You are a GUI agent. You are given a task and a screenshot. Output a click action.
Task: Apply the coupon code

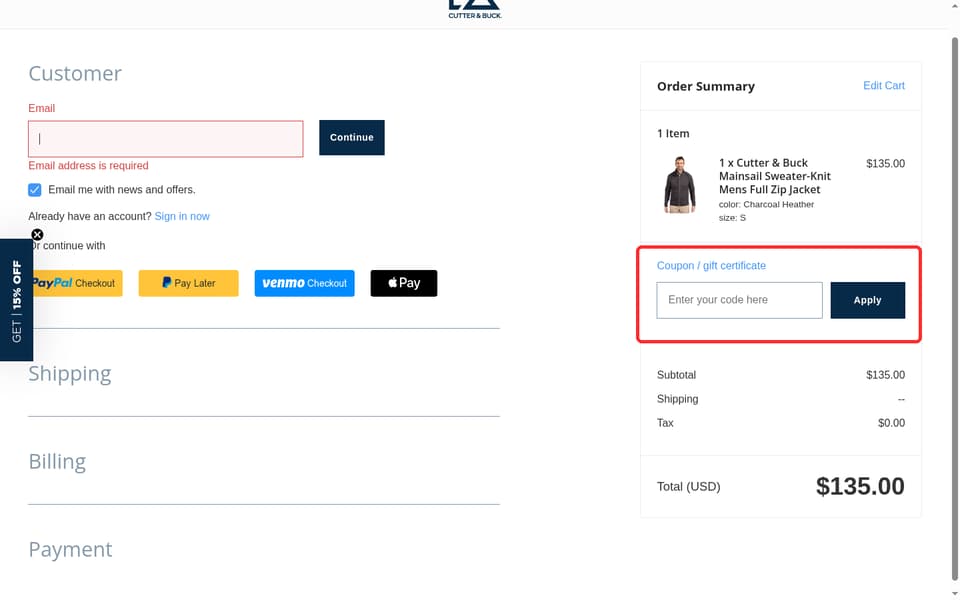click(x=867, y=300)
